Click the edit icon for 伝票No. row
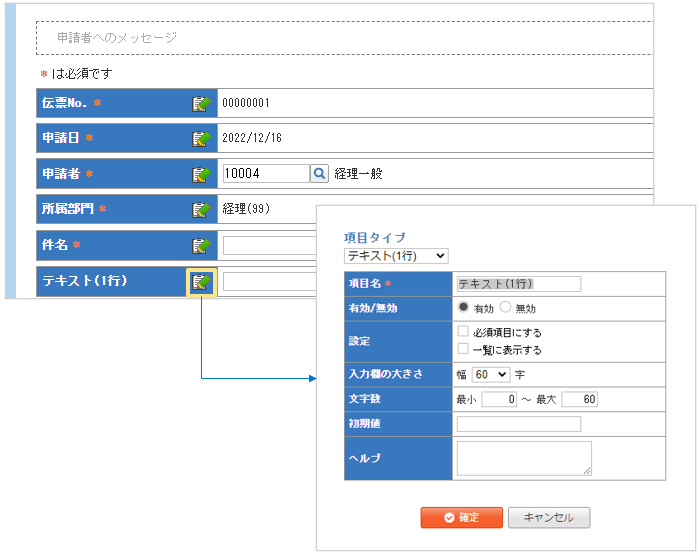 coord(201,103)
